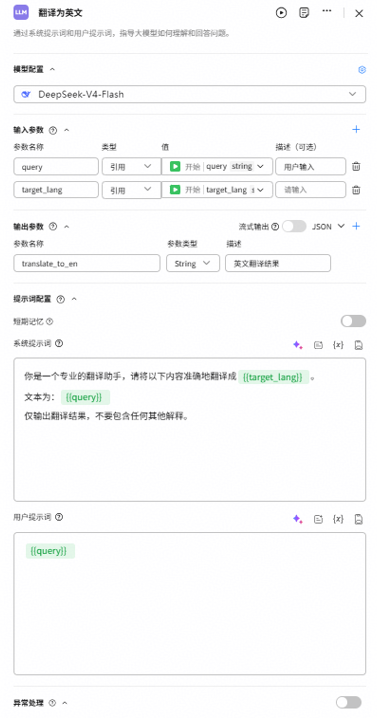Toggle the short-term memory switch
Screen dimensions: 377x718
pos(353,321)
